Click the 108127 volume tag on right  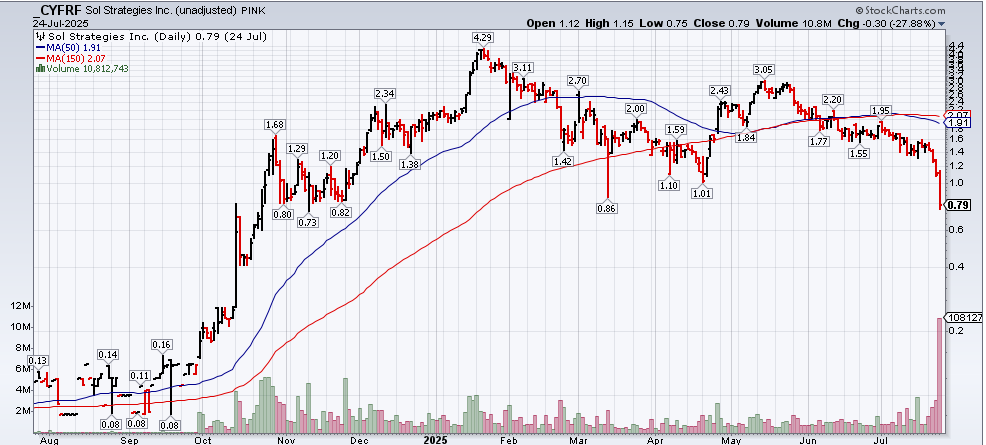click(962, 319)
